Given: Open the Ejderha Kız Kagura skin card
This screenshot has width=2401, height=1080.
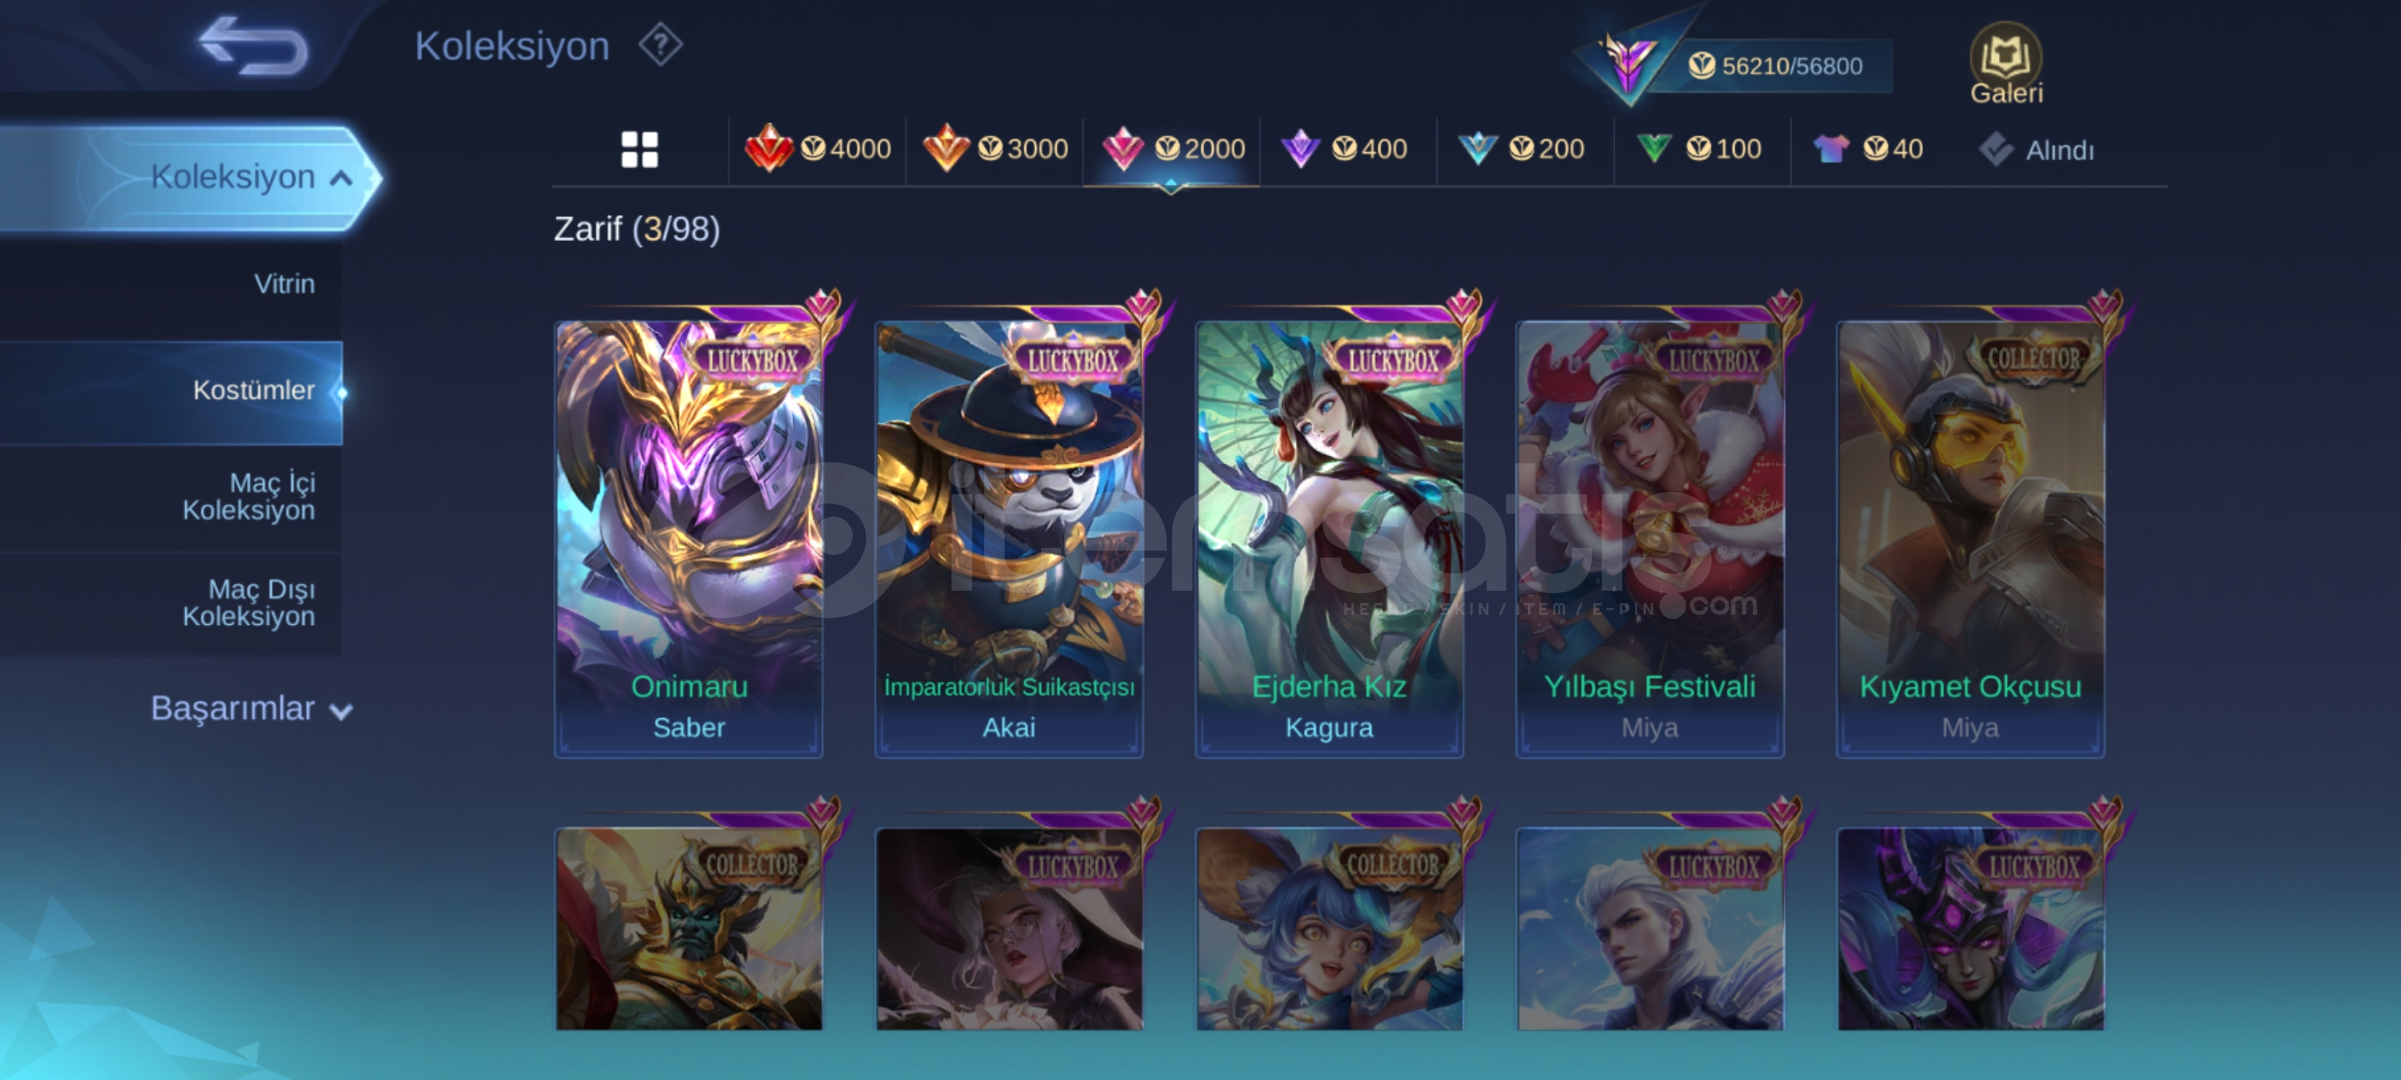Looking at the screenshot, I should pos(1329,539).
